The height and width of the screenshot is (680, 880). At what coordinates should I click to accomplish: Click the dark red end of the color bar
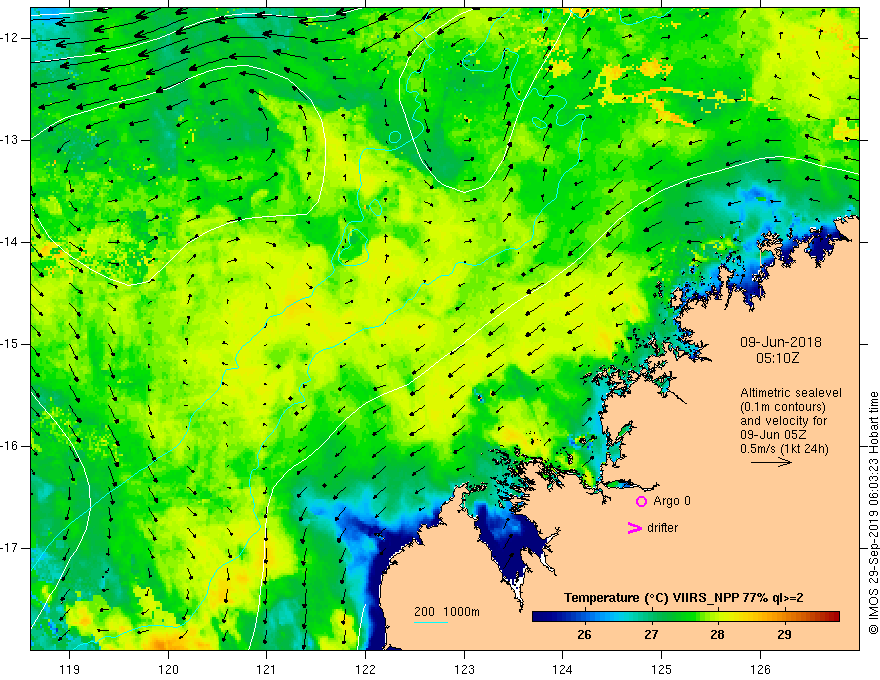[x=835, y=617]
